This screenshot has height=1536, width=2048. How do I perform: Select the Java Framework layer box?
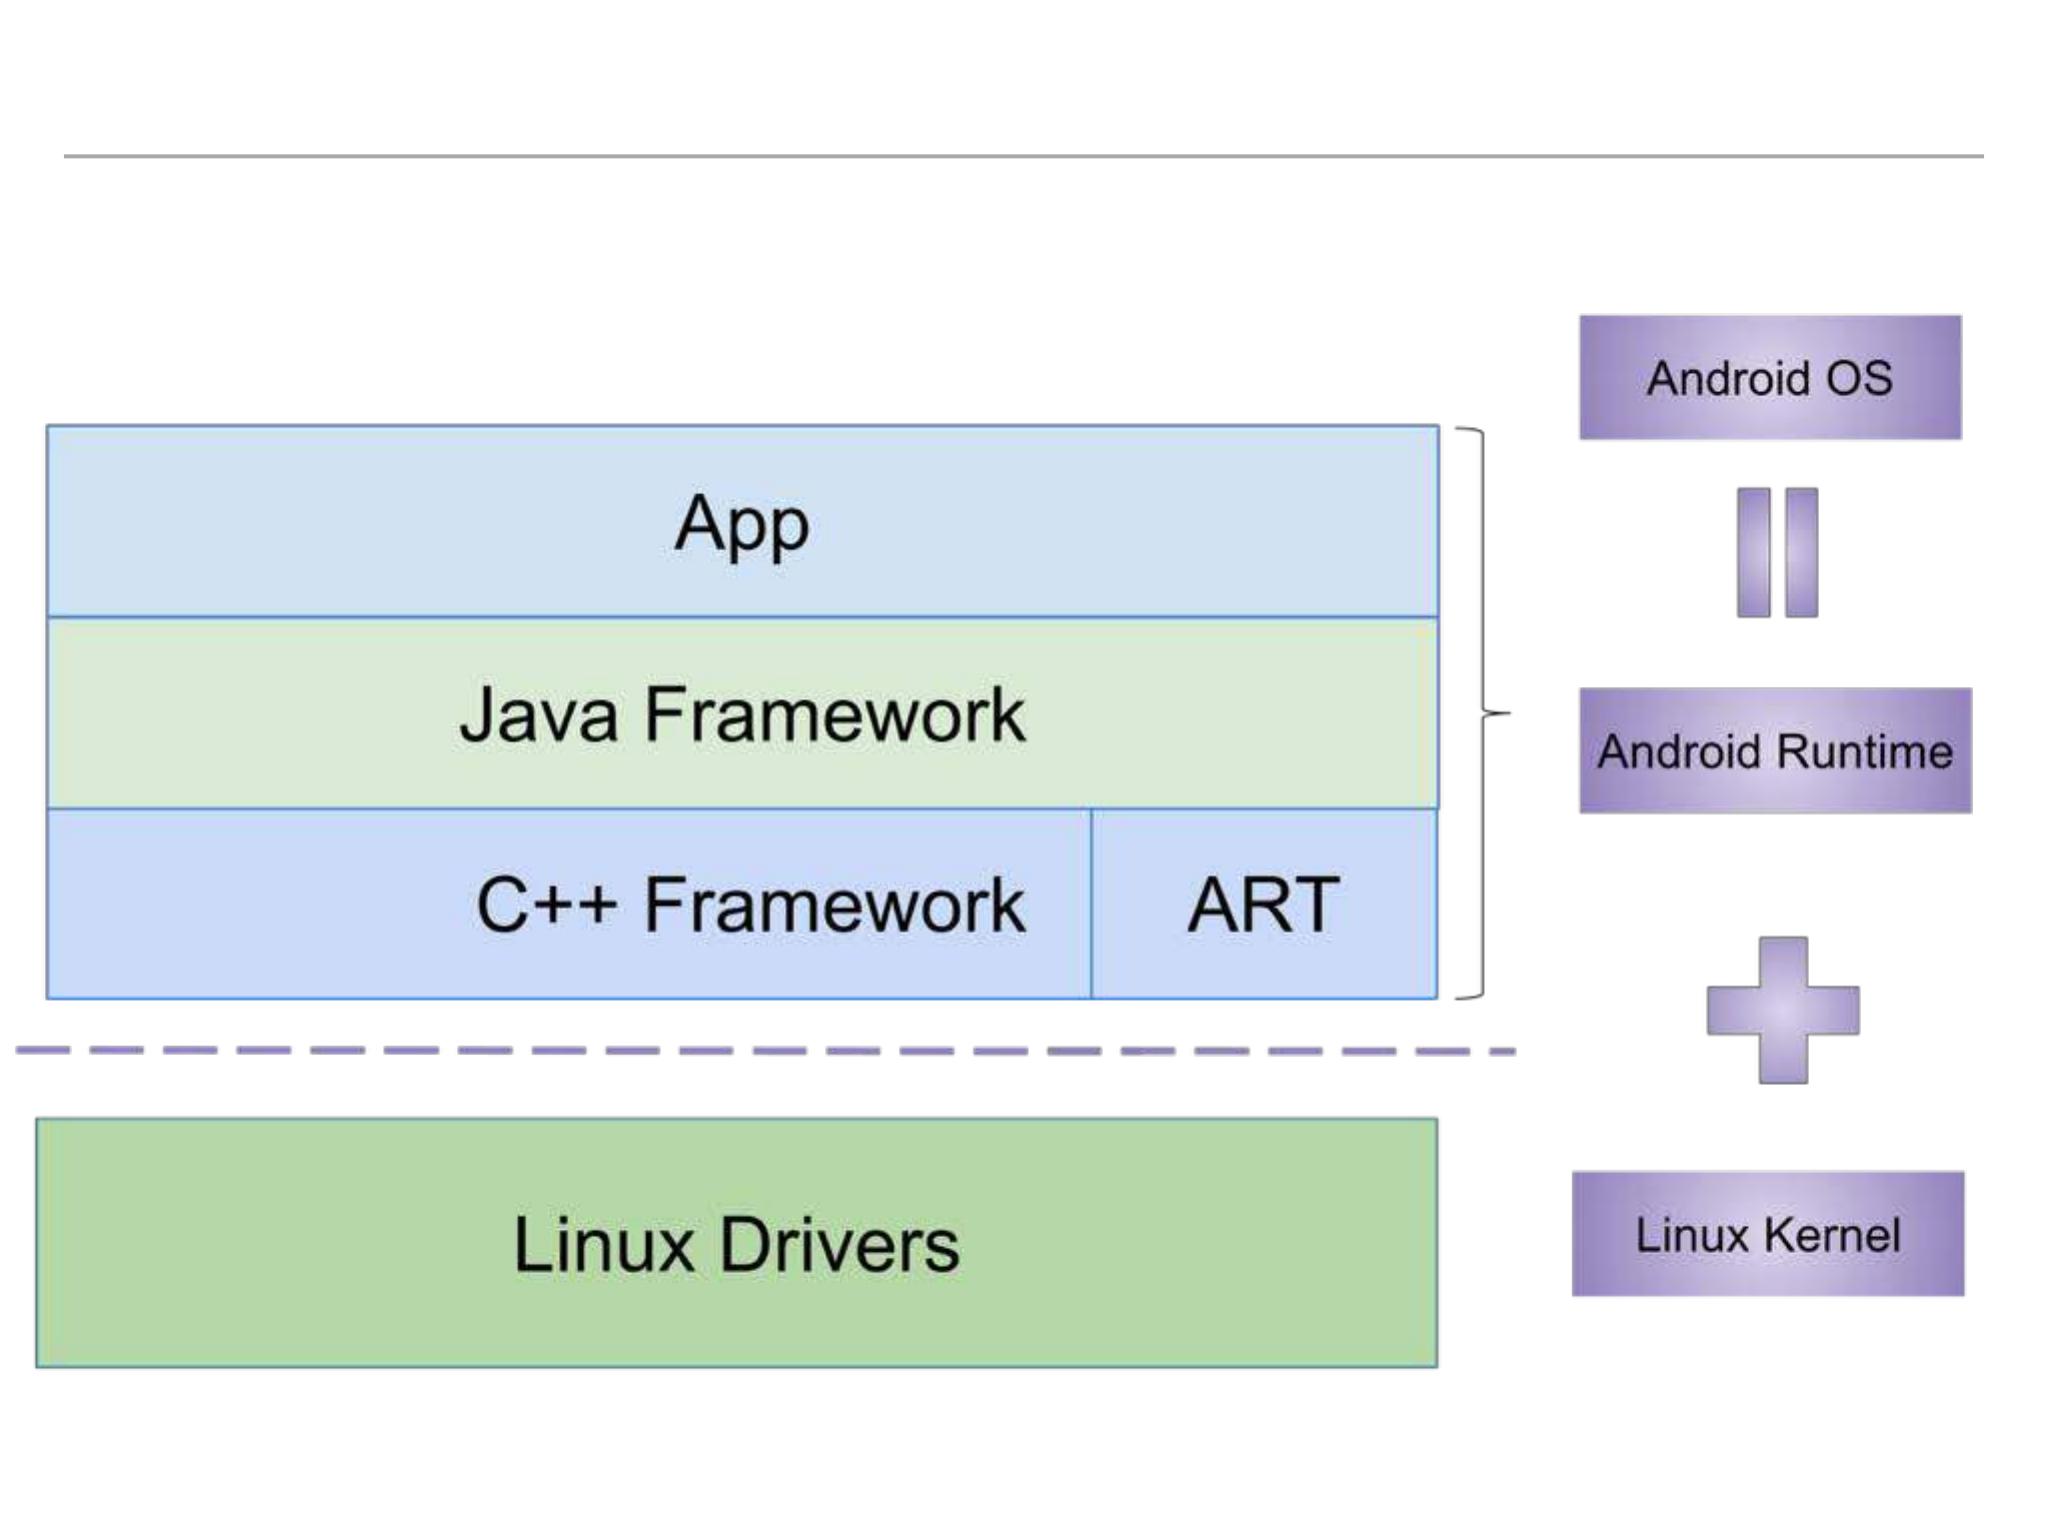click(742, 713)
